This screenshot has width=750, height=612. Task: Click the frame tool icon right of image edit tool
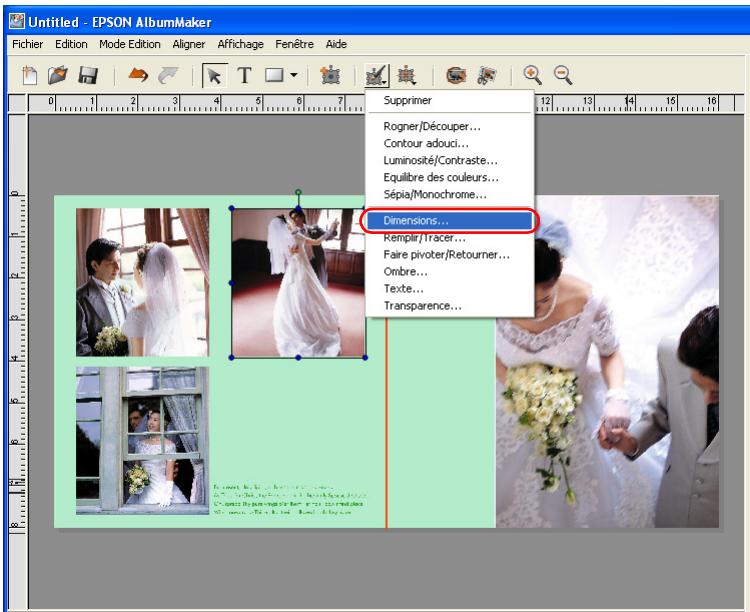point(407,76)
